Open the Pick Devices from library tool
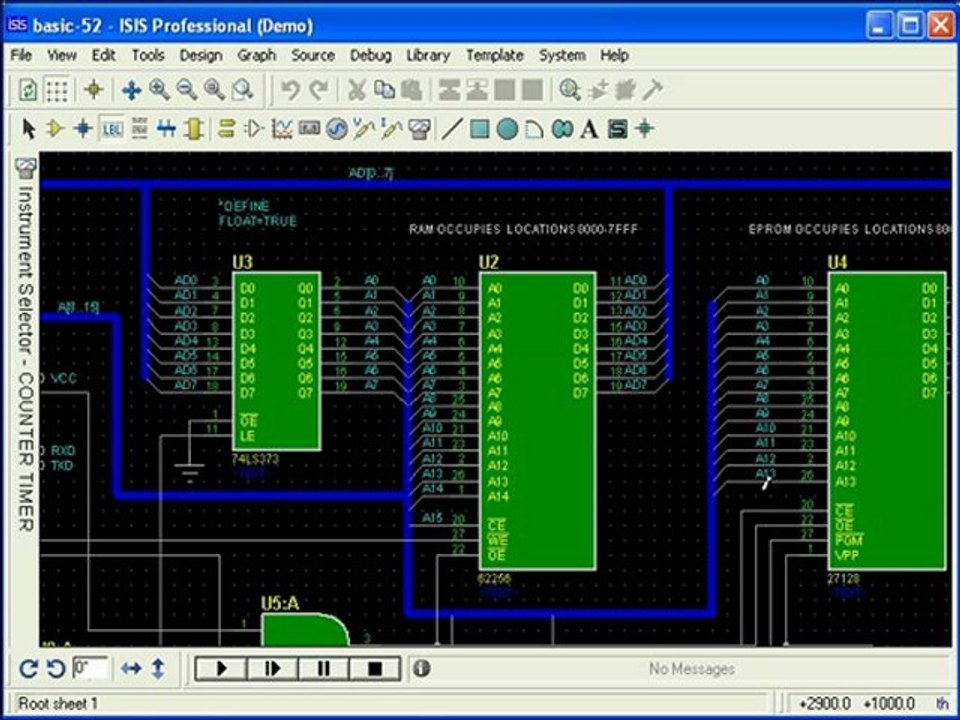 point(569,90)
